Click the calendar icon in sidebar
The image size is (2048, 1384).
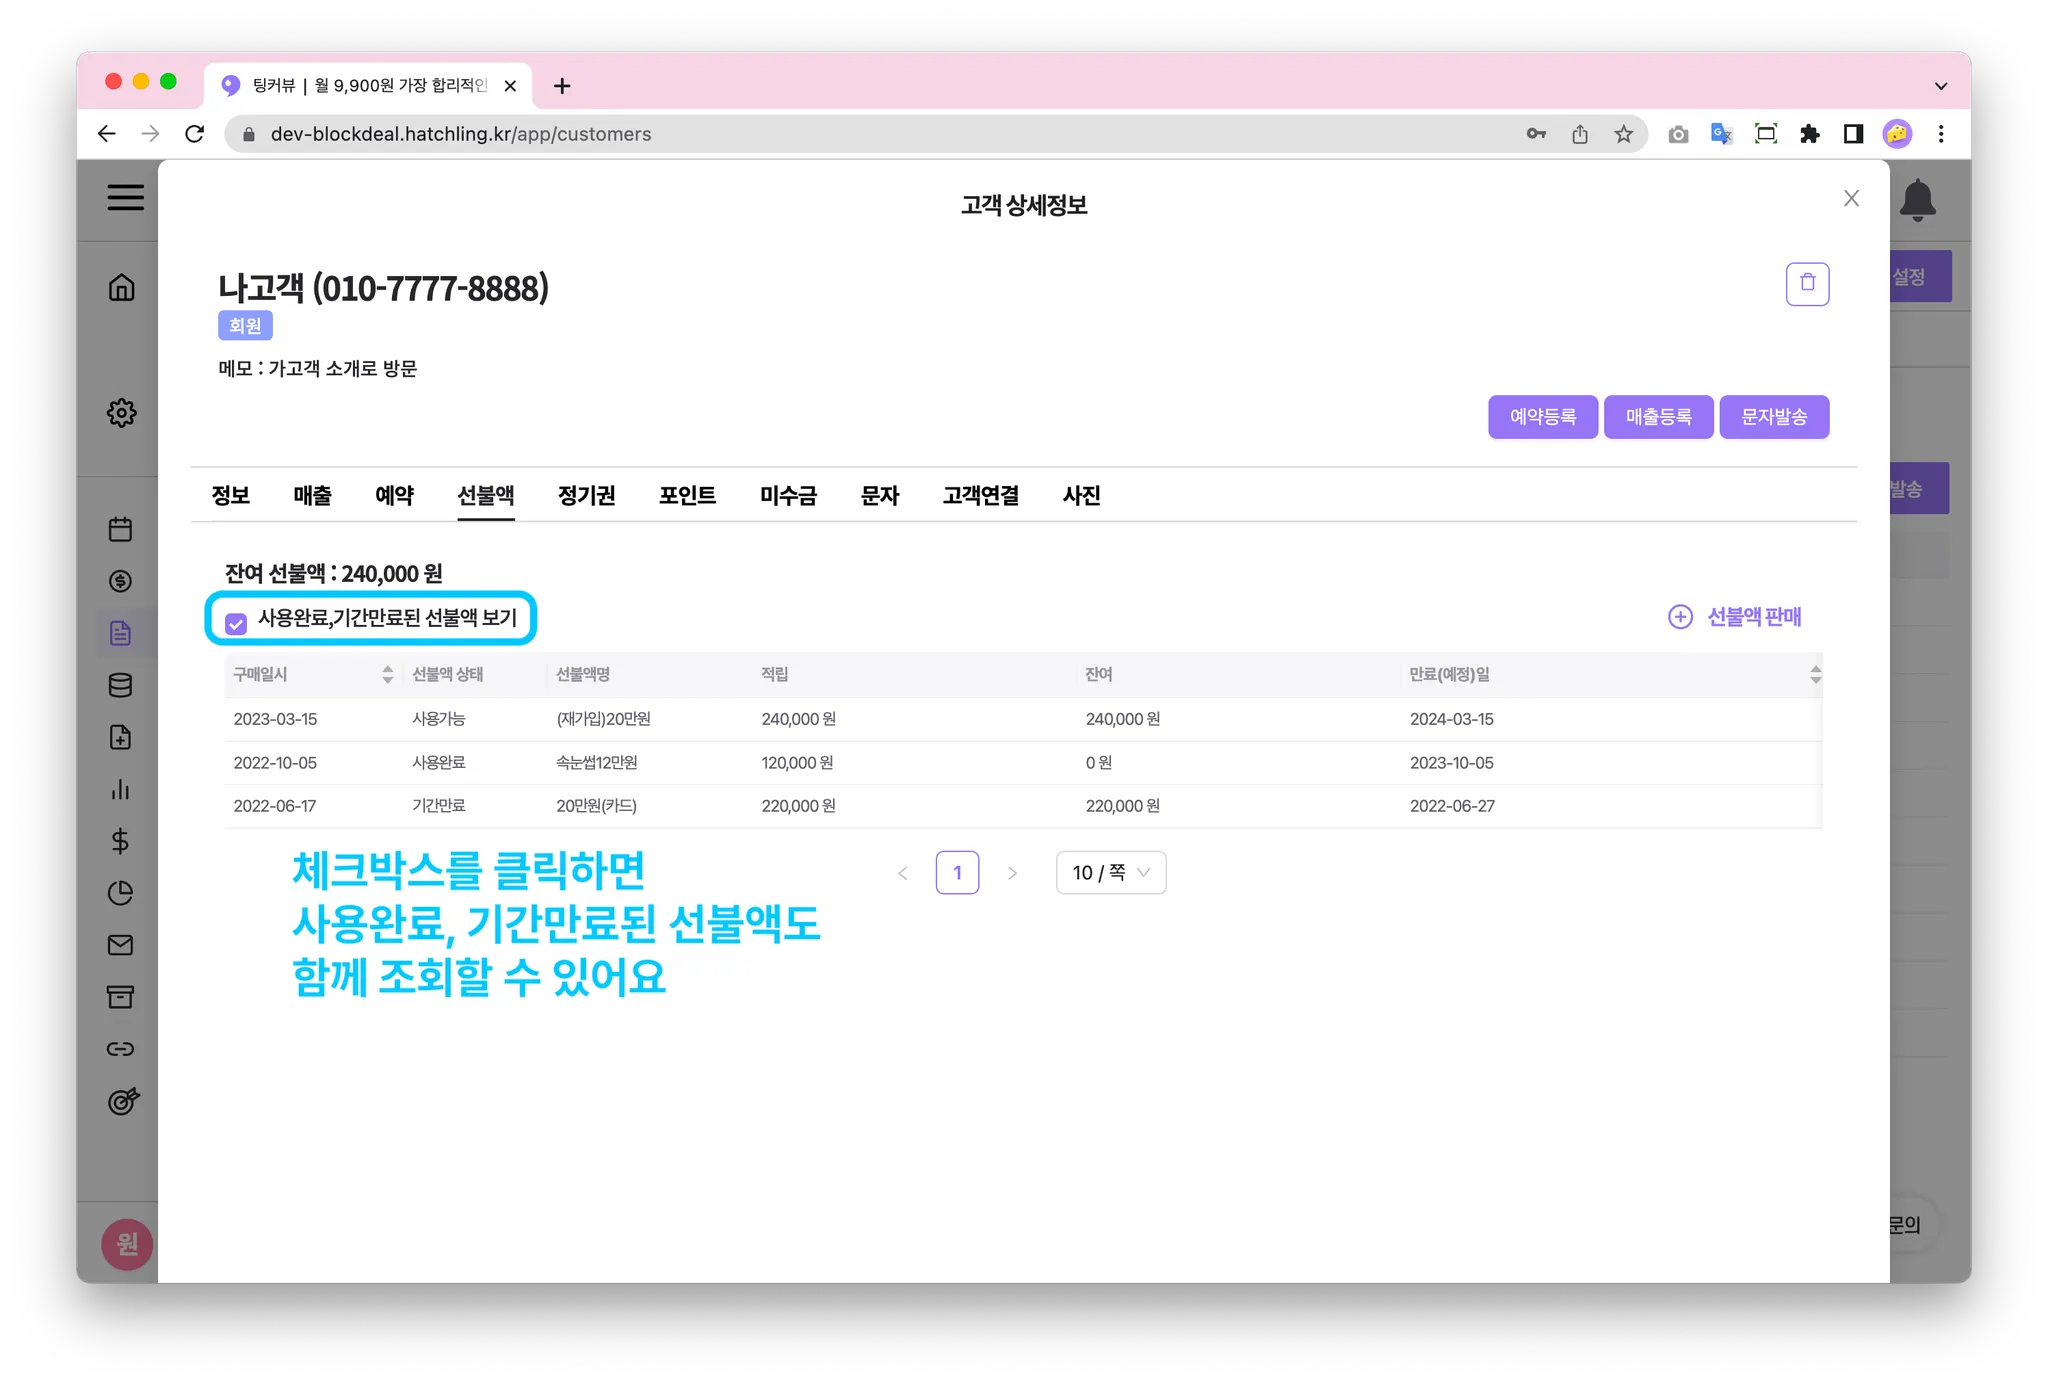[120, 529]
